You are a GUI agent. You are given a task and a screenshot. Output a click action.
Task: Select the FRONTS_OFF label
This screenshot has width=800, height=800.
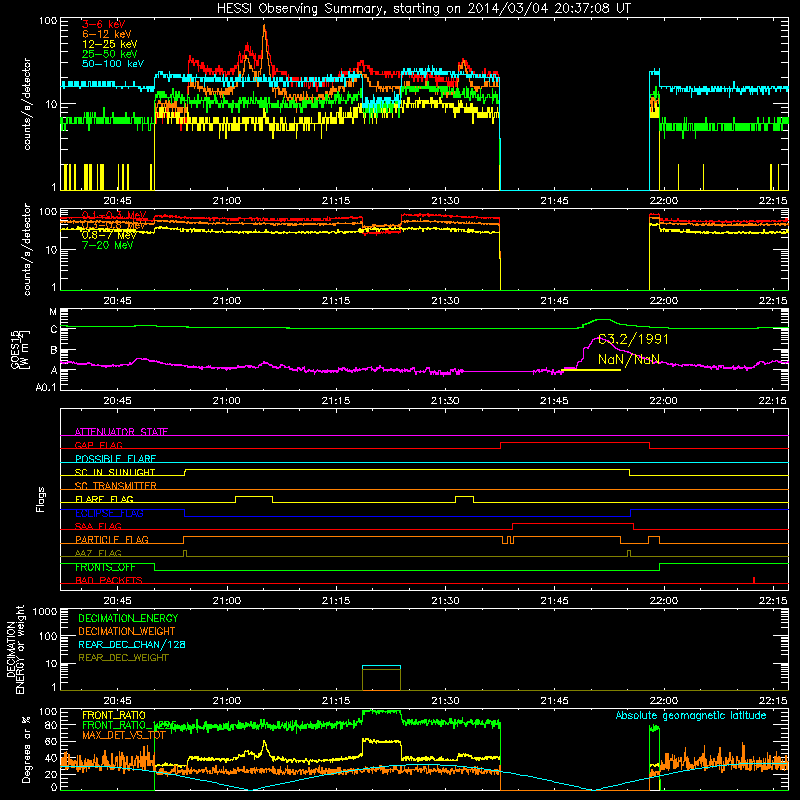click(105, 567)
